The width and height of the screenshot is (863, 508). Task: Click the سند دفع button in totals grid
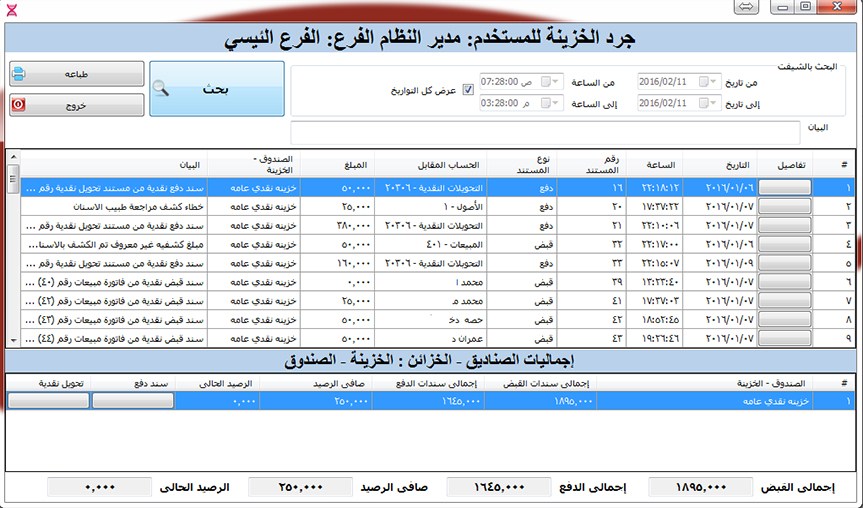(x=132, y=401)
